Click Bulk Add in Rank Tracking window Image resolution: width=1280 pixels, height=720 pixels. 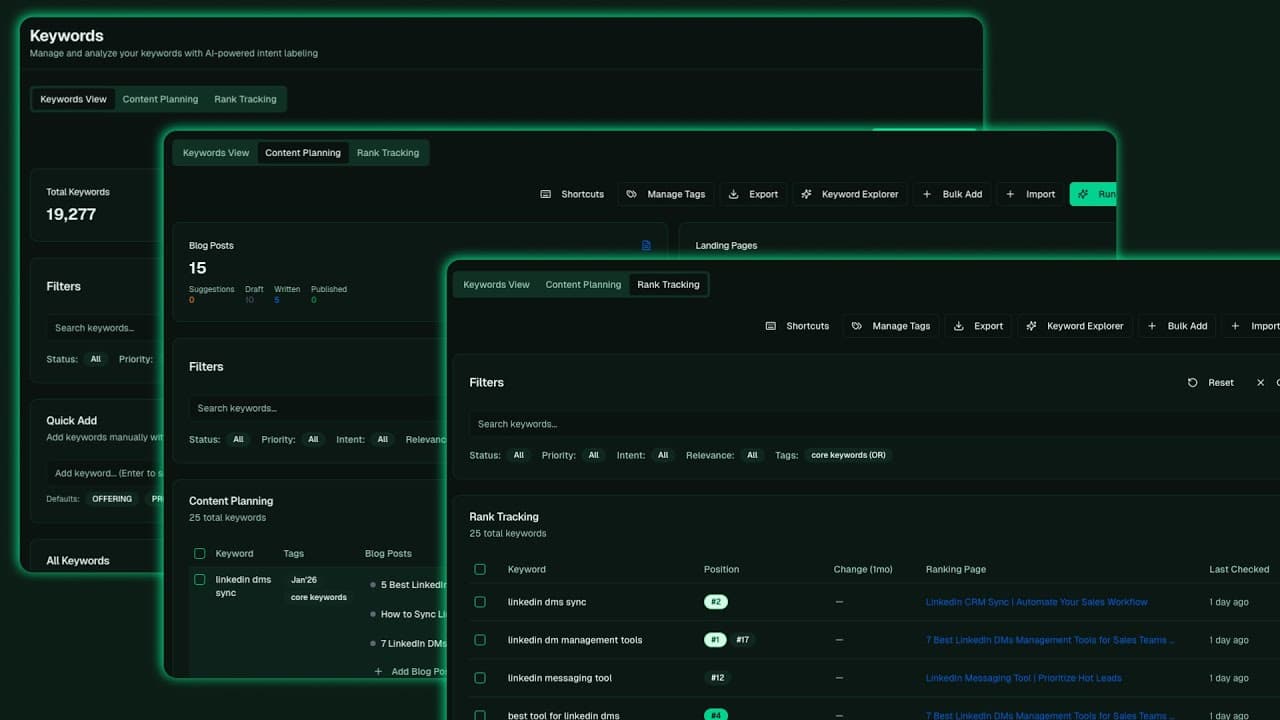click(x=1177, y=326)
